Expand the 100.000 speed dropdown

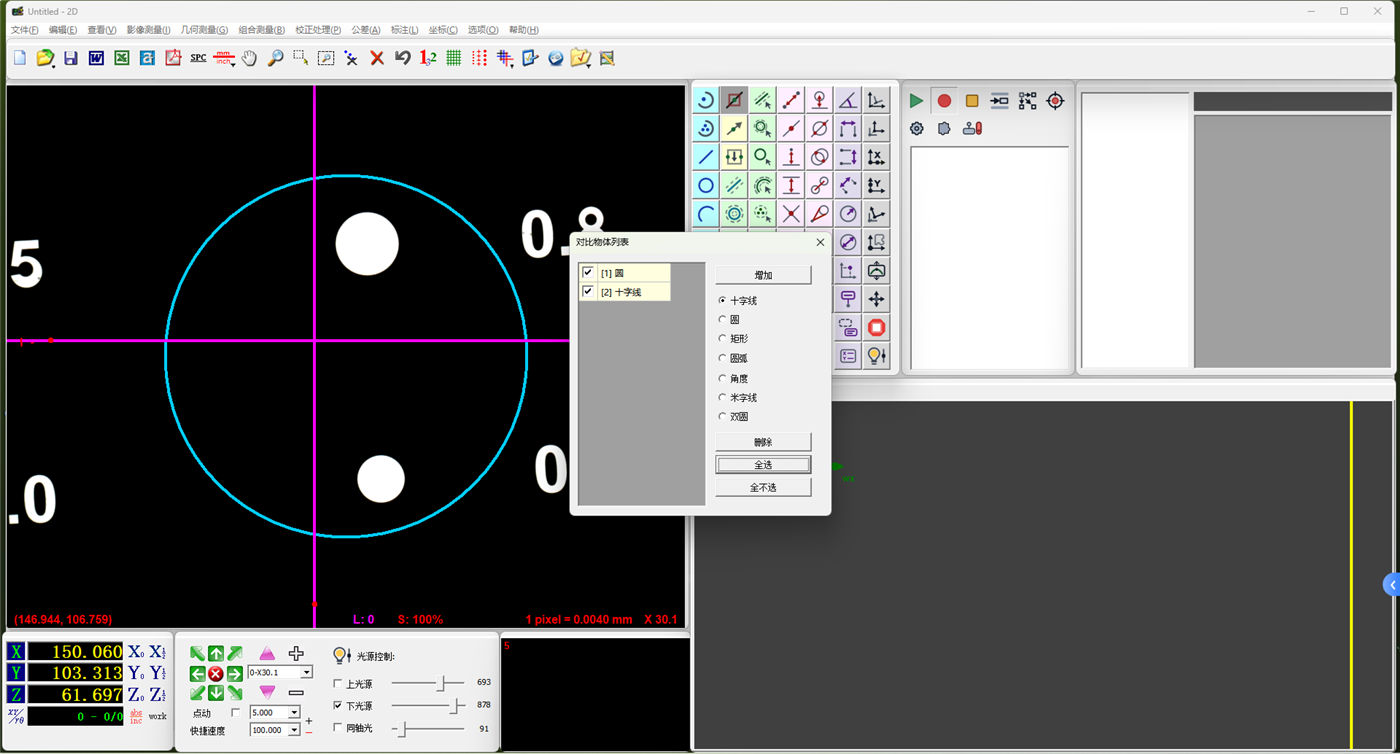pos(294,731)
